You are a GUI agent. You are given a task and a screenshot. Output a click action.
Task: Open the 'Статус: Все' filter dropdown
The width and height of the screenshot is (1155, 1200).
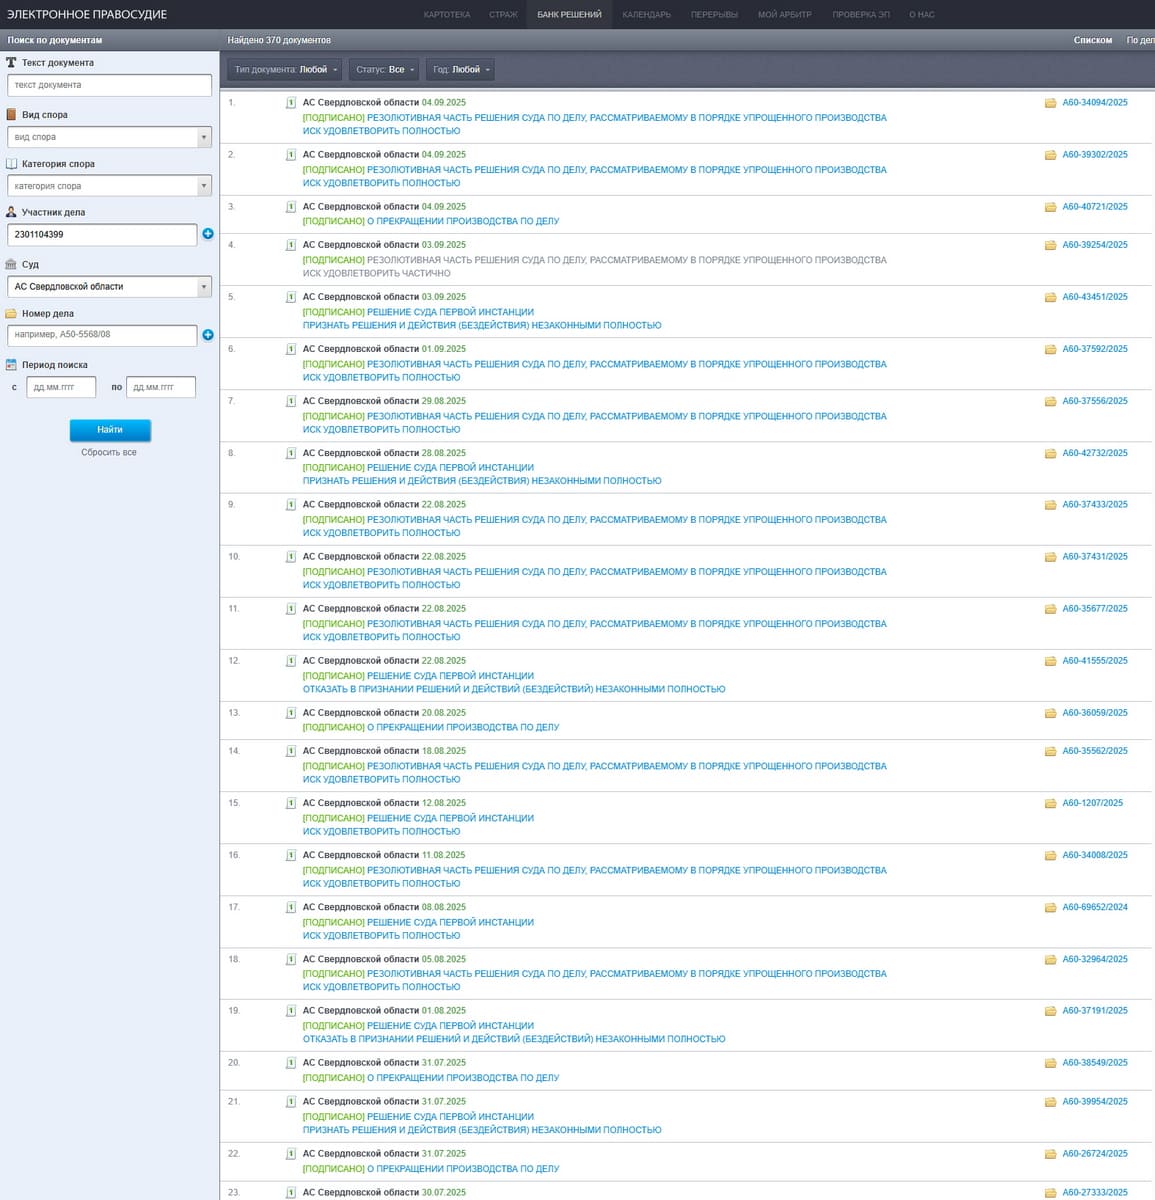[x=384, y=70]
